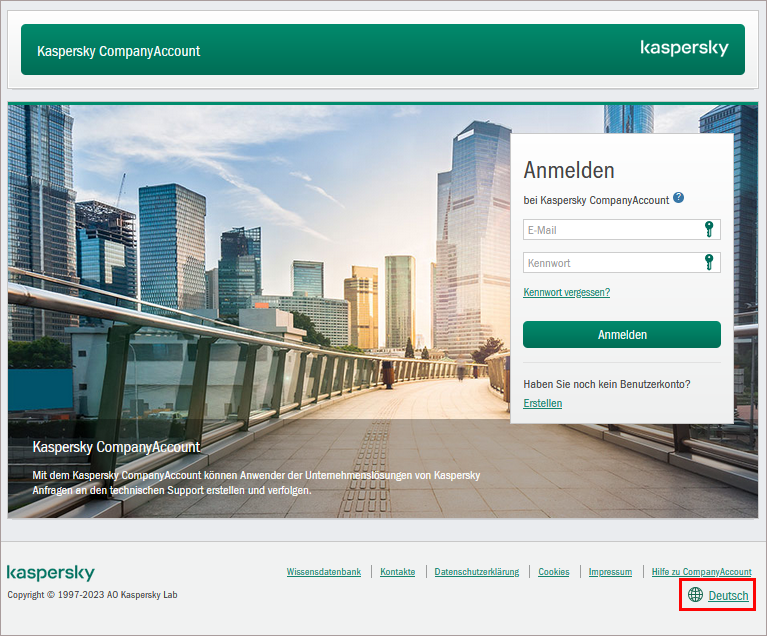
Task: Open the Kontakte footer link
Action: click(398, 571)
